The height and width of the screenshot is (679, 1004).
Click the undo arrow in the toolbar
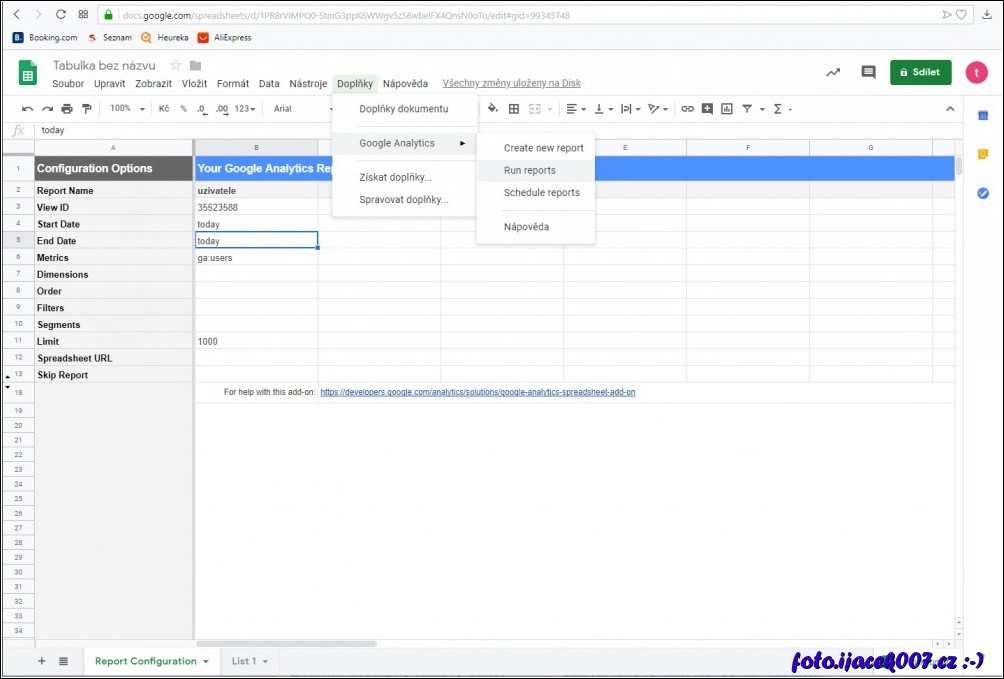(x=28, y=109)
